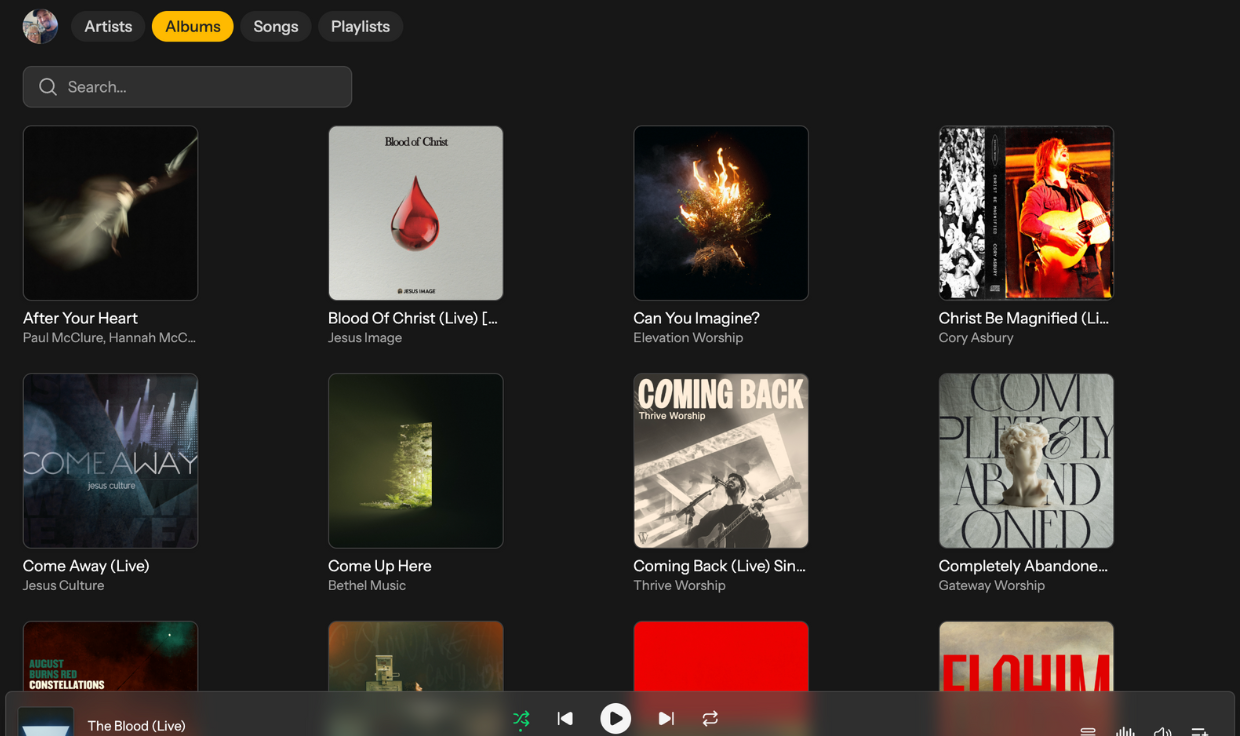The width and height of the screenshot is (1240, 736).
Task: Switch to the Artists tab
Action: coord(108,27)
